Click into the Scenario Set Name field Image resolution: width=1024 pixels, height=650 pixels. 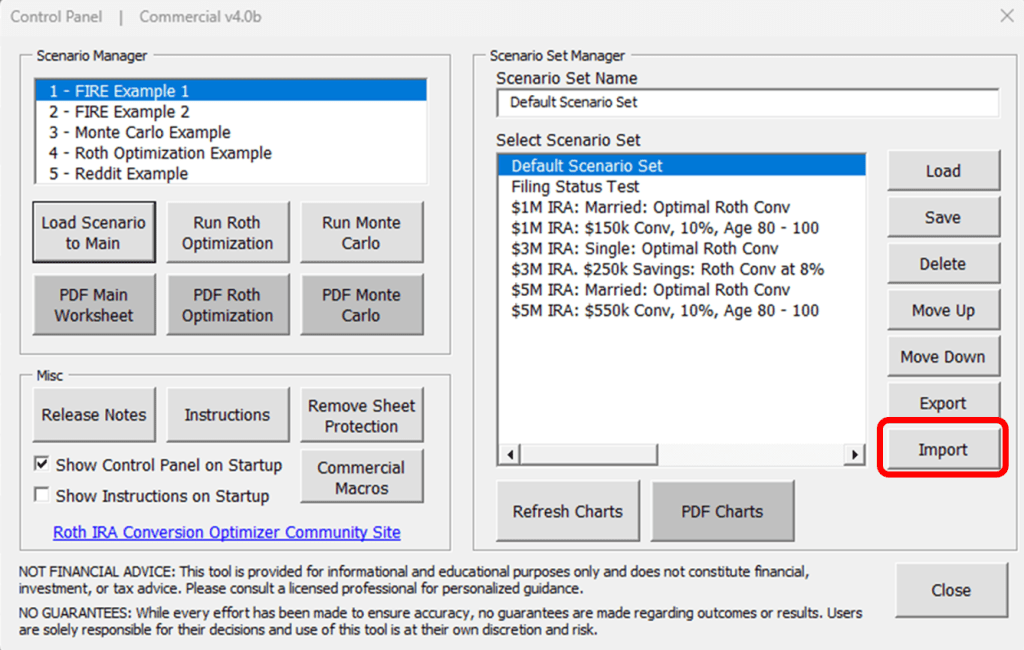(x=747, y=103)
